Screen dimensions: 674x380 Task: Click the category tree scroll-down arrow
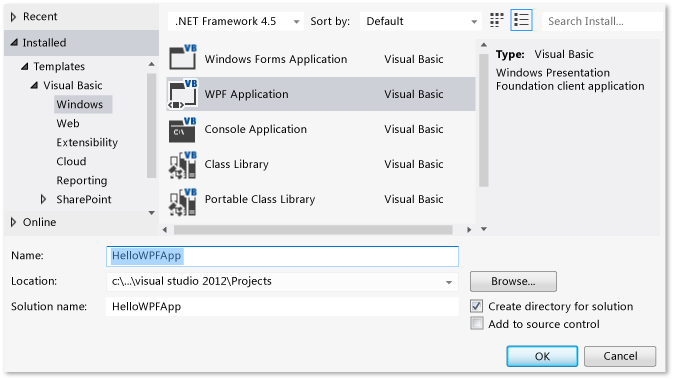tap(151, 213)
